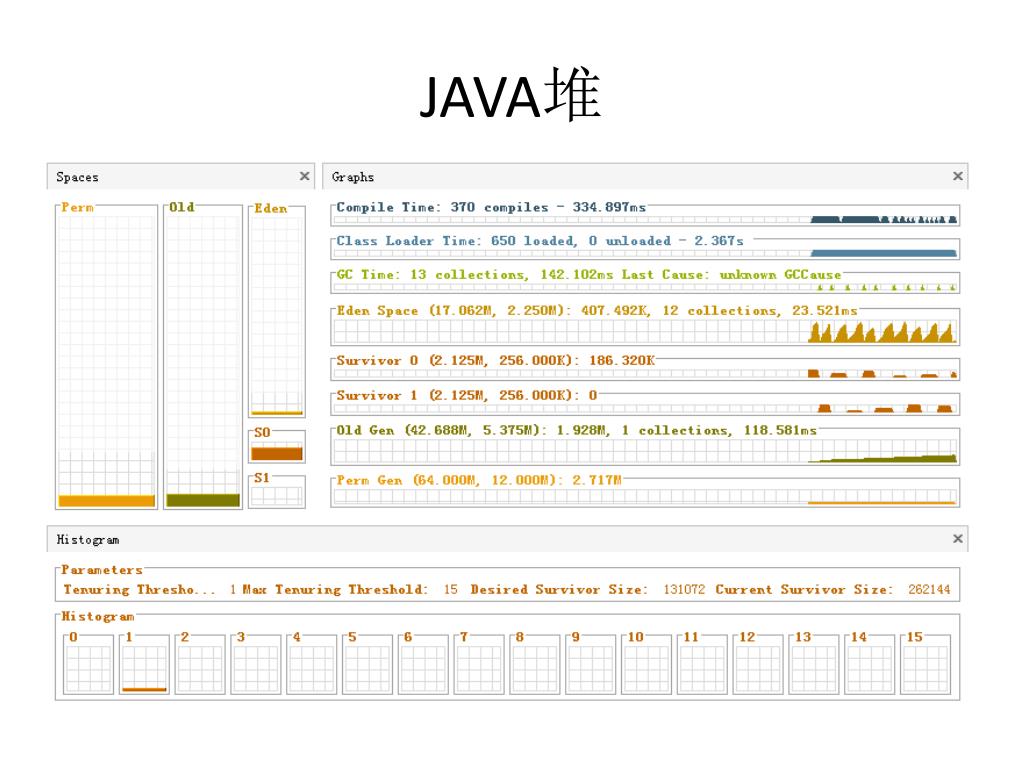Click histogram age bucket 9
Screen dimensions: 1024x768
[590, 665]
